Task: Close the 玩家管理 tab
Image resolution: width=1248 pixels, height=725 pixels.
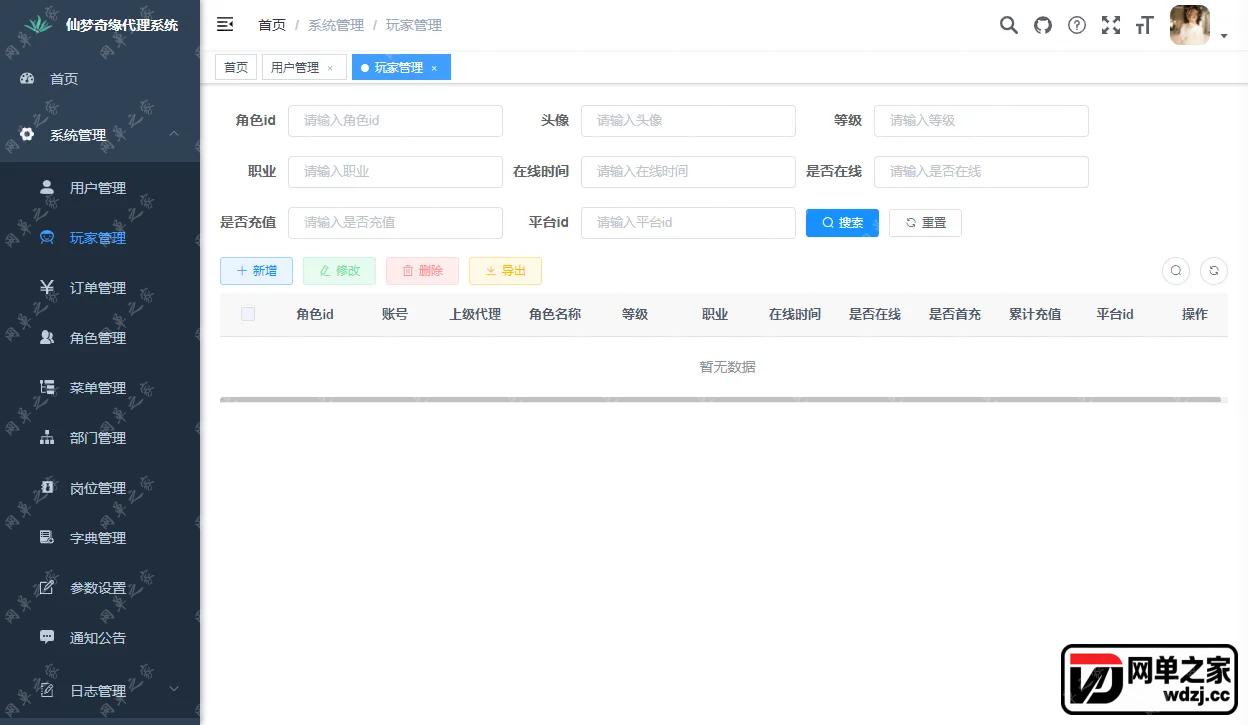Action: 434,68
